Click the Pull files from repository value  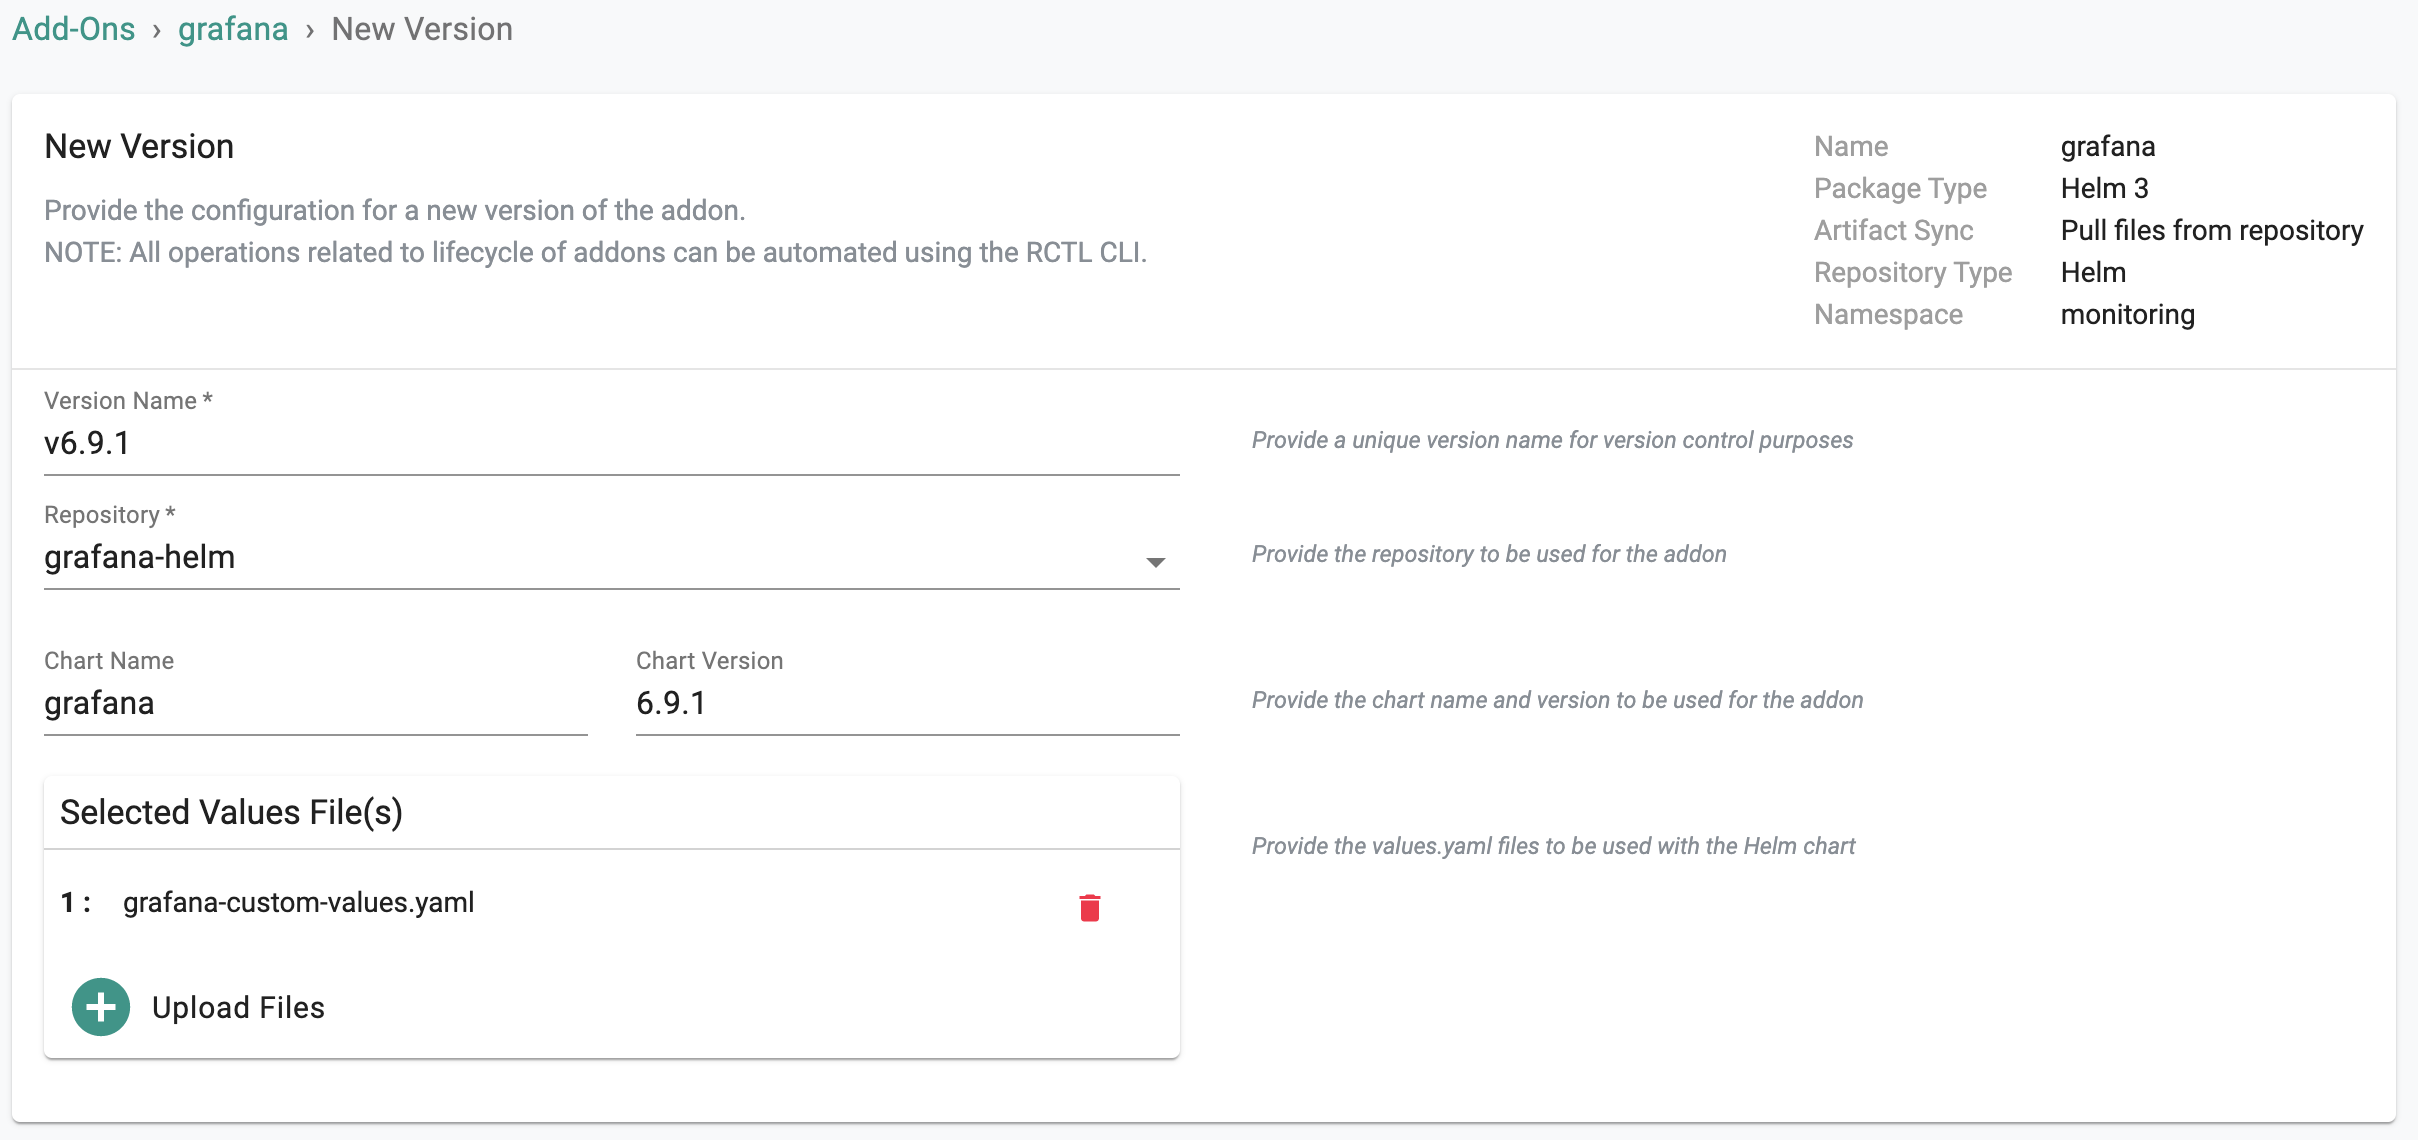pyautogui.click(x=2212, y=231)
